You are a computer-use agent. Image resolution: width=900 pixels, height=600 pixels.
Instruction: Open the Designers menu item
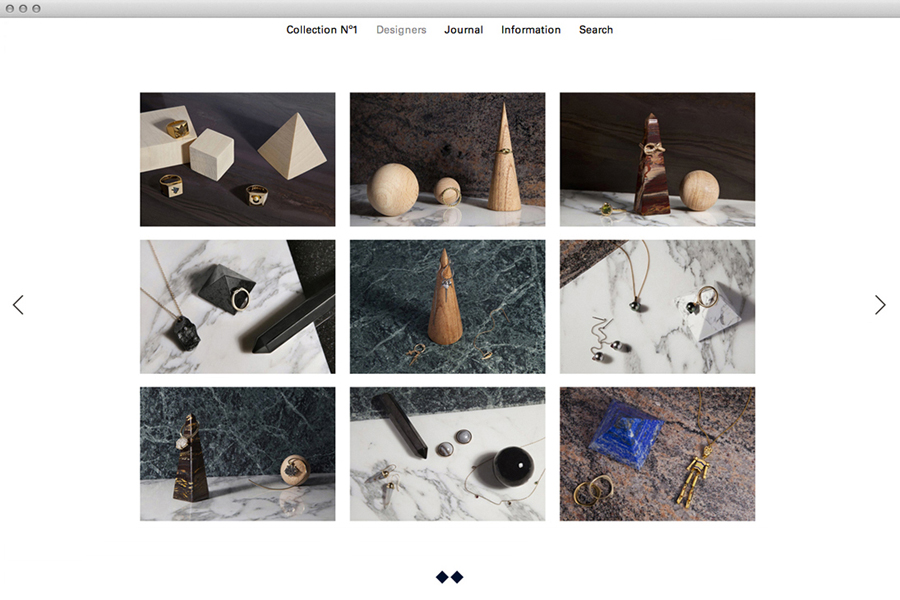pyautogui.click(x=401, y=30)
